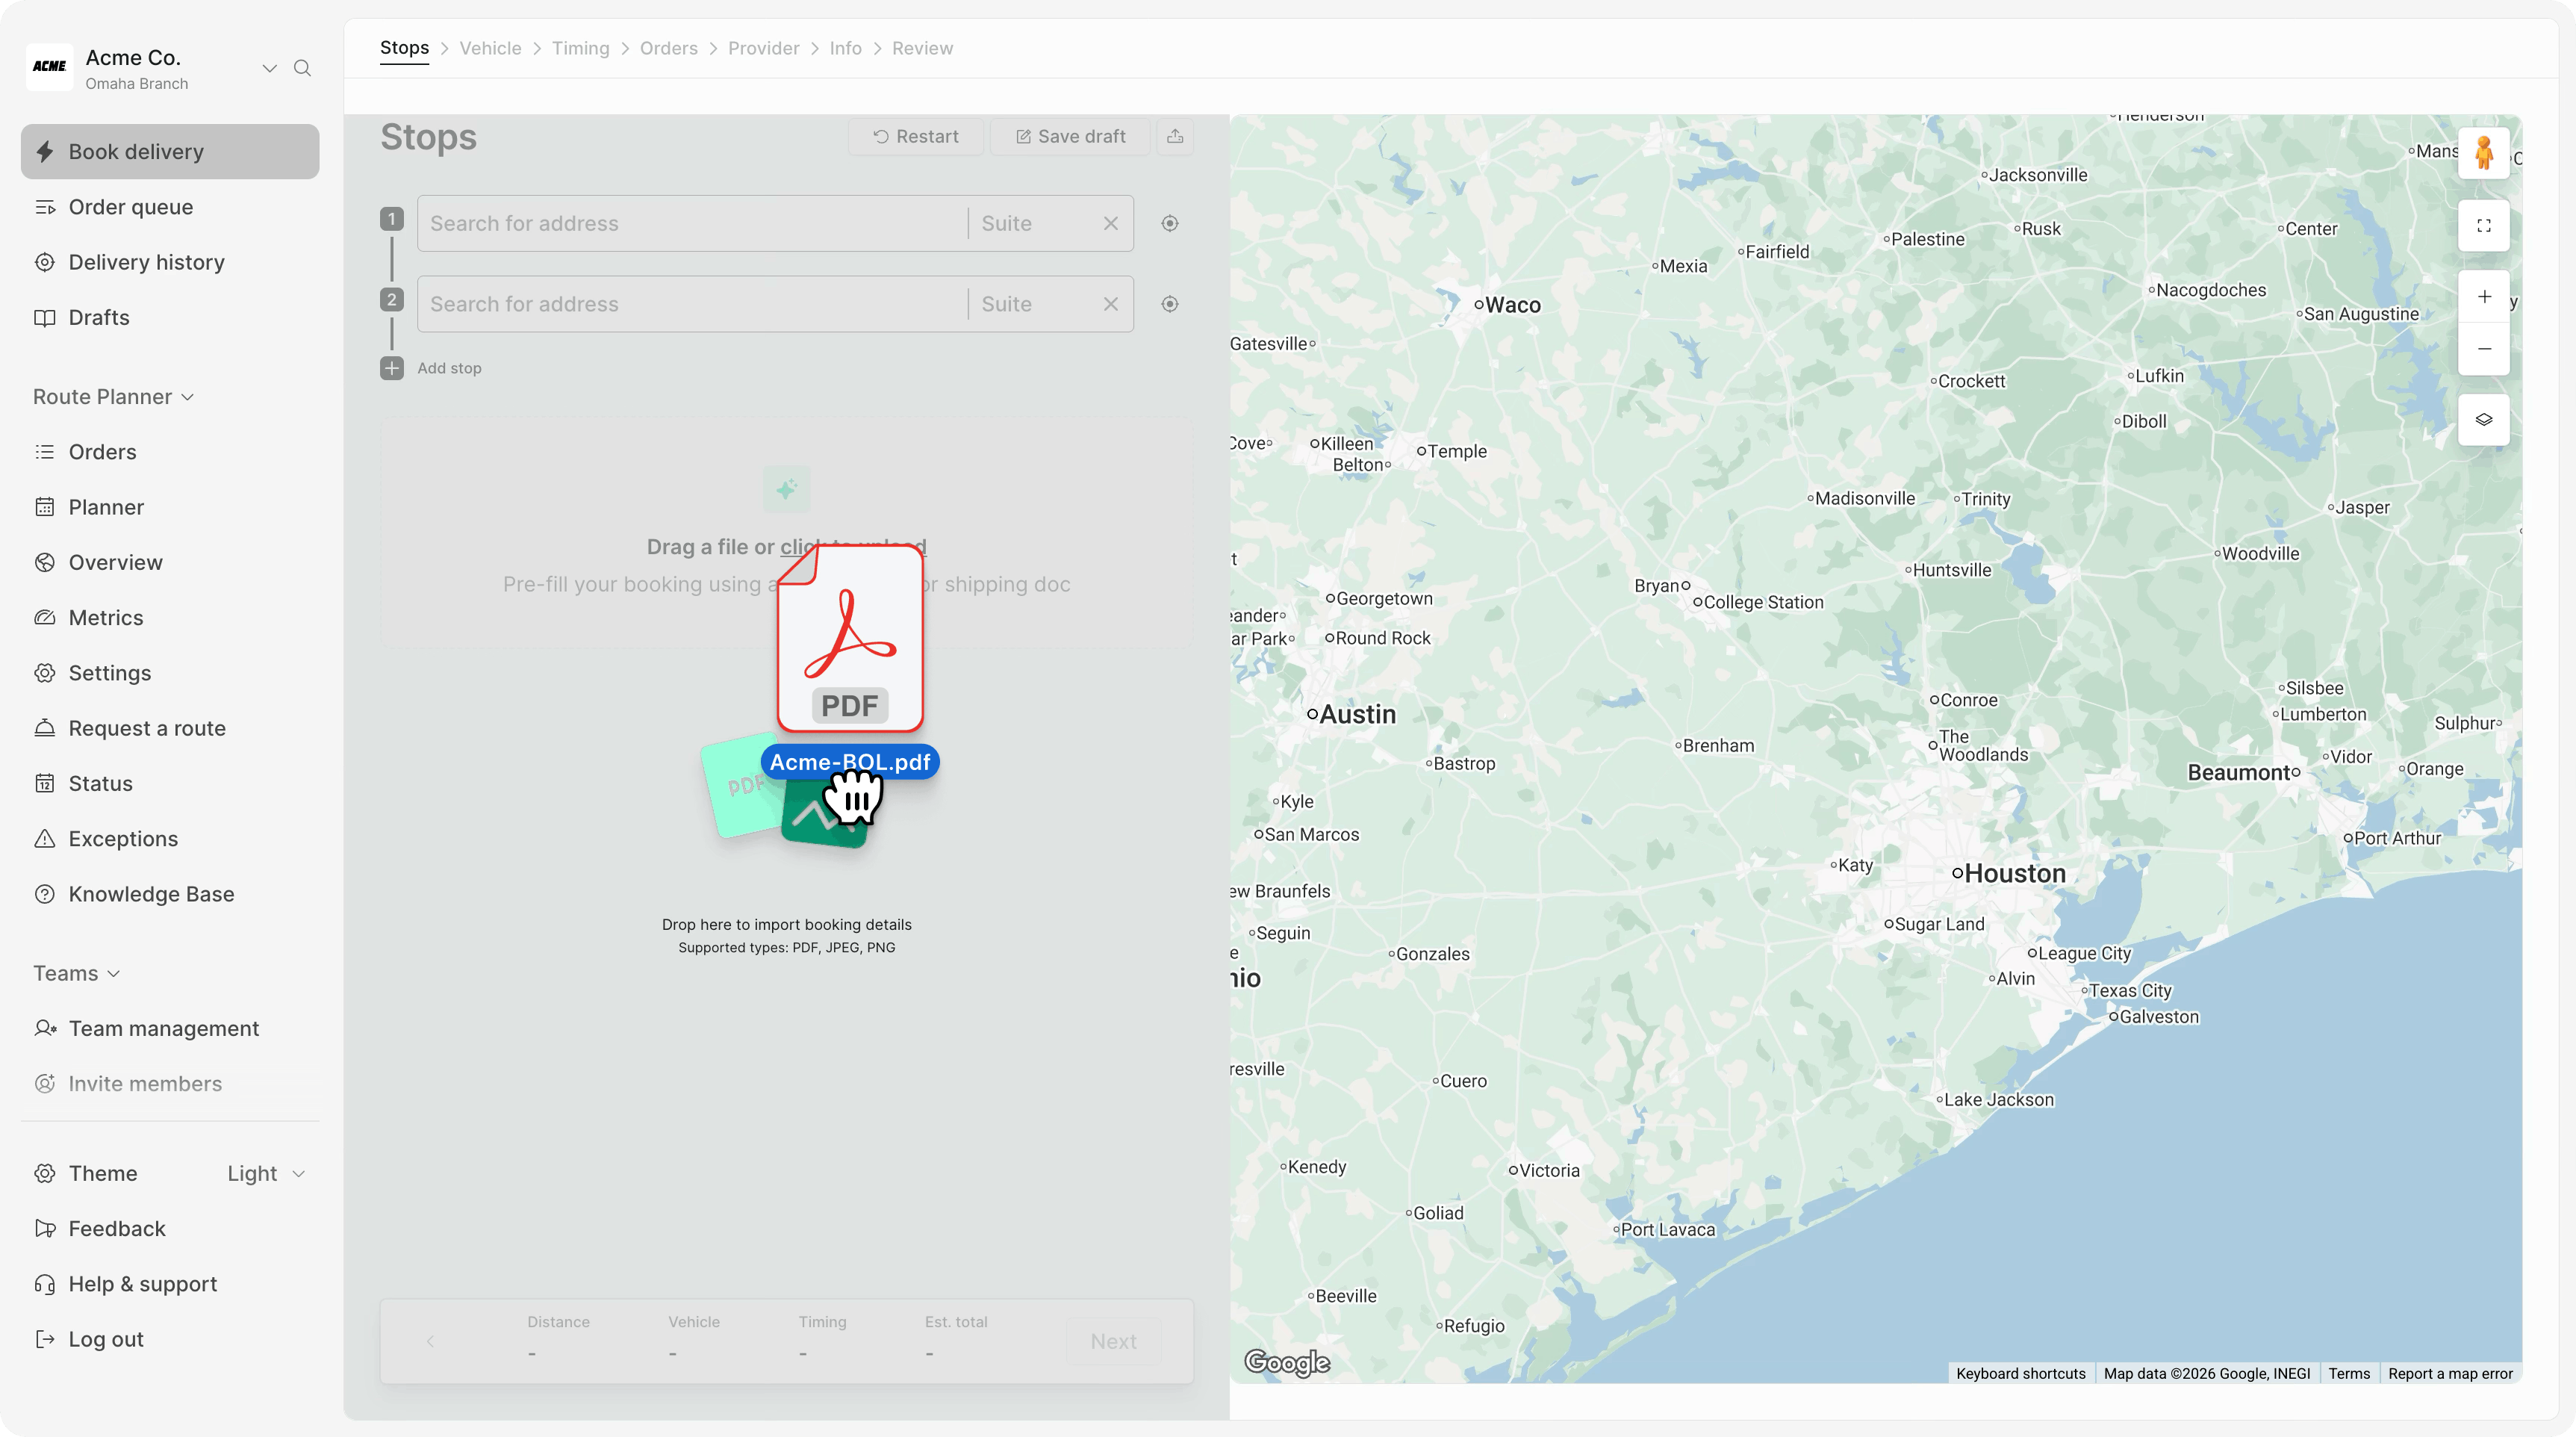
Task: Add another stop with the plus icon
Action: point(391,368)
